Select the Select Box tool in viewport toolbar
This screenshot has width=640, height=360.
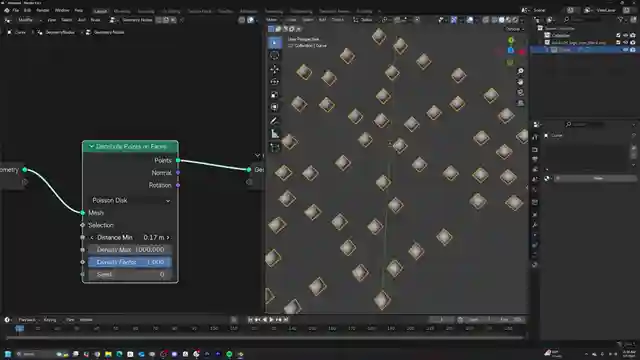click(x=274, y=42)
